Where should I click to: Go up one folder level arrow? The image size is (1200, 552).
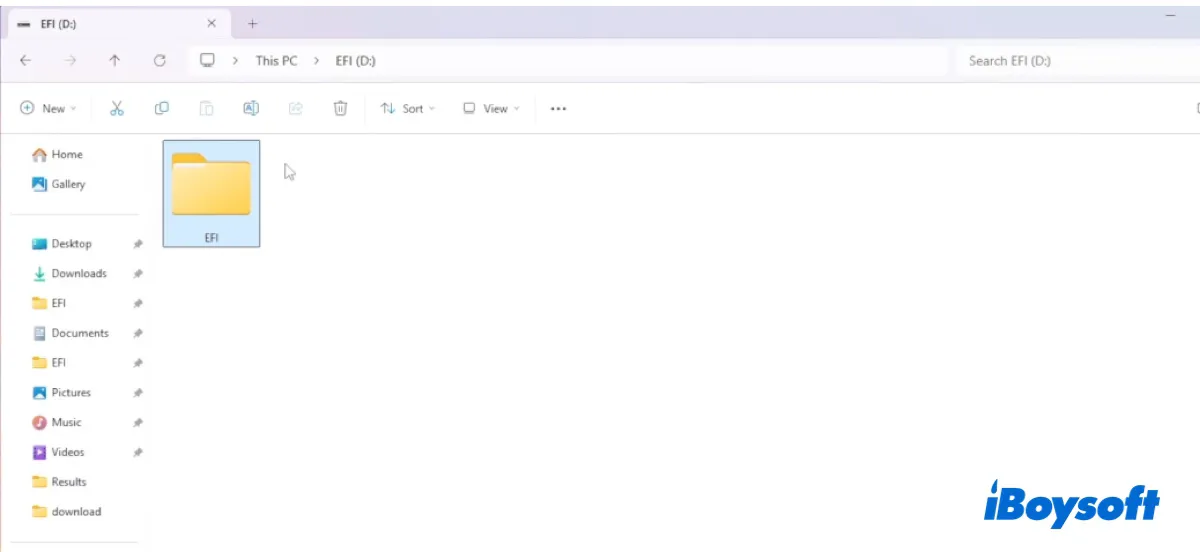(x=115, y=61)
